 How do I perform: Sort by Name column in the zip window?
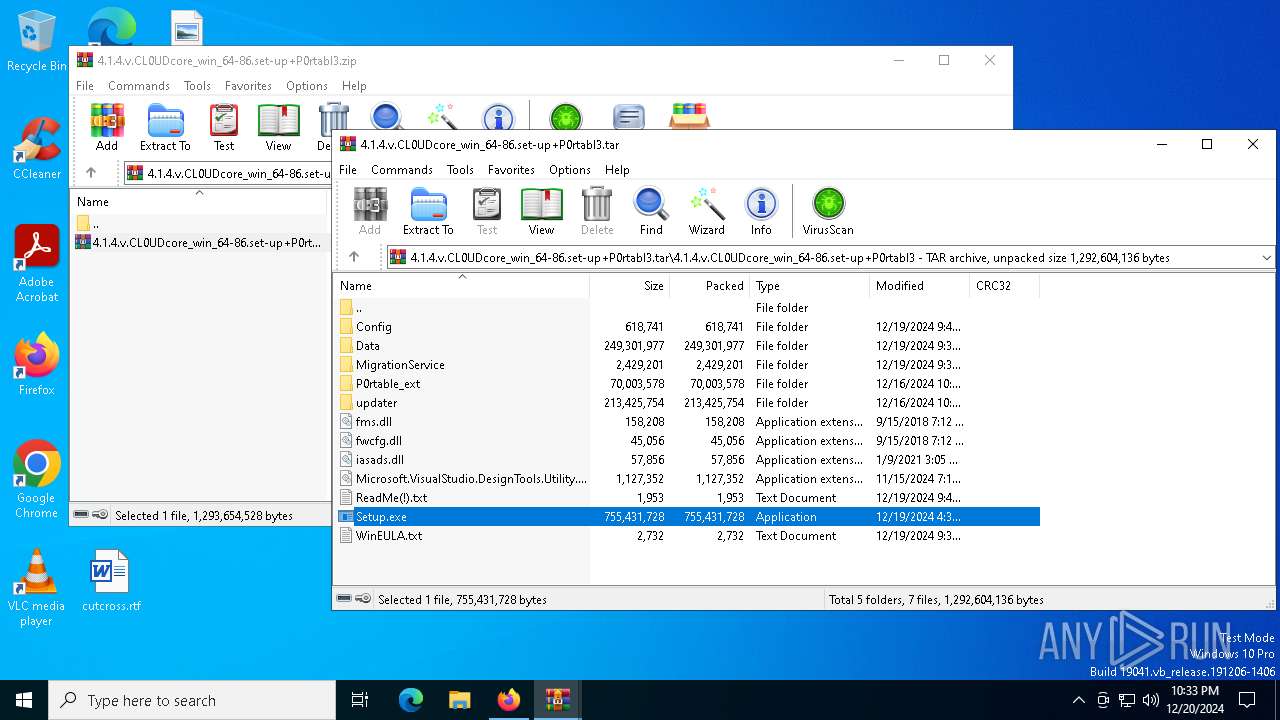point(199,202)
